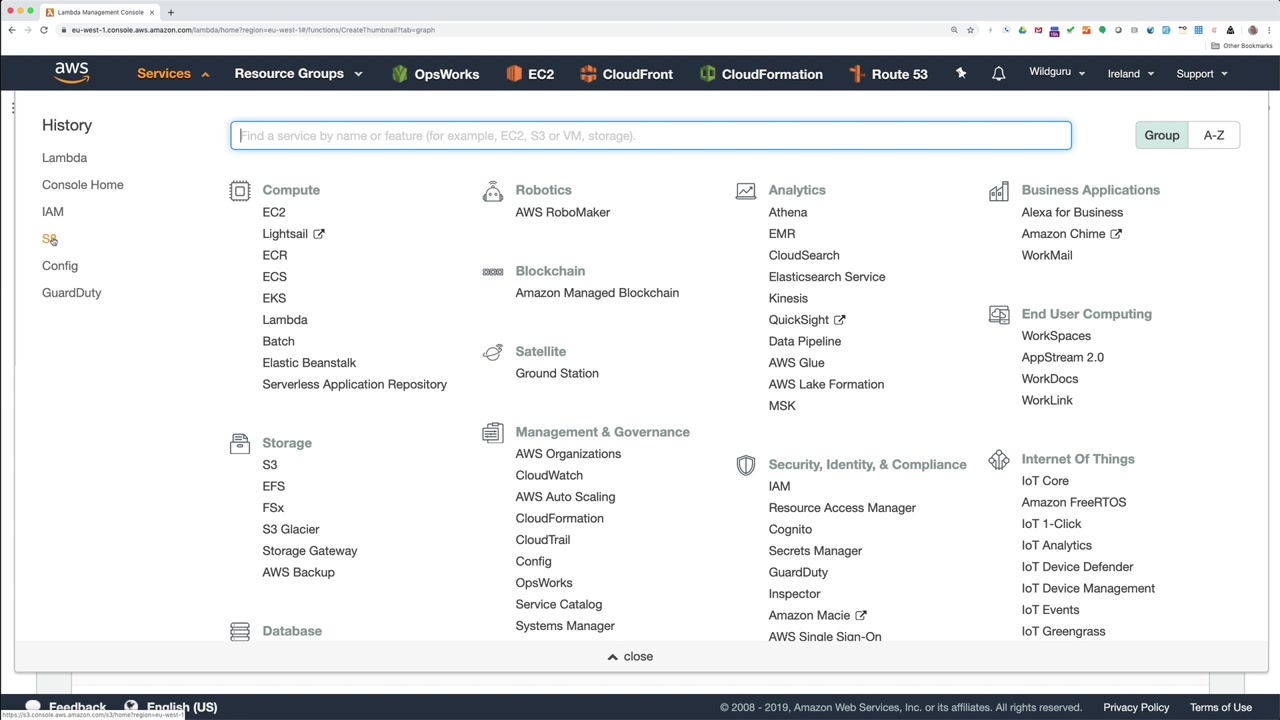Open the CloudFormation shortcut in navbar
Viewport: 1280px width, 720px height.
(x=761, y=74)
